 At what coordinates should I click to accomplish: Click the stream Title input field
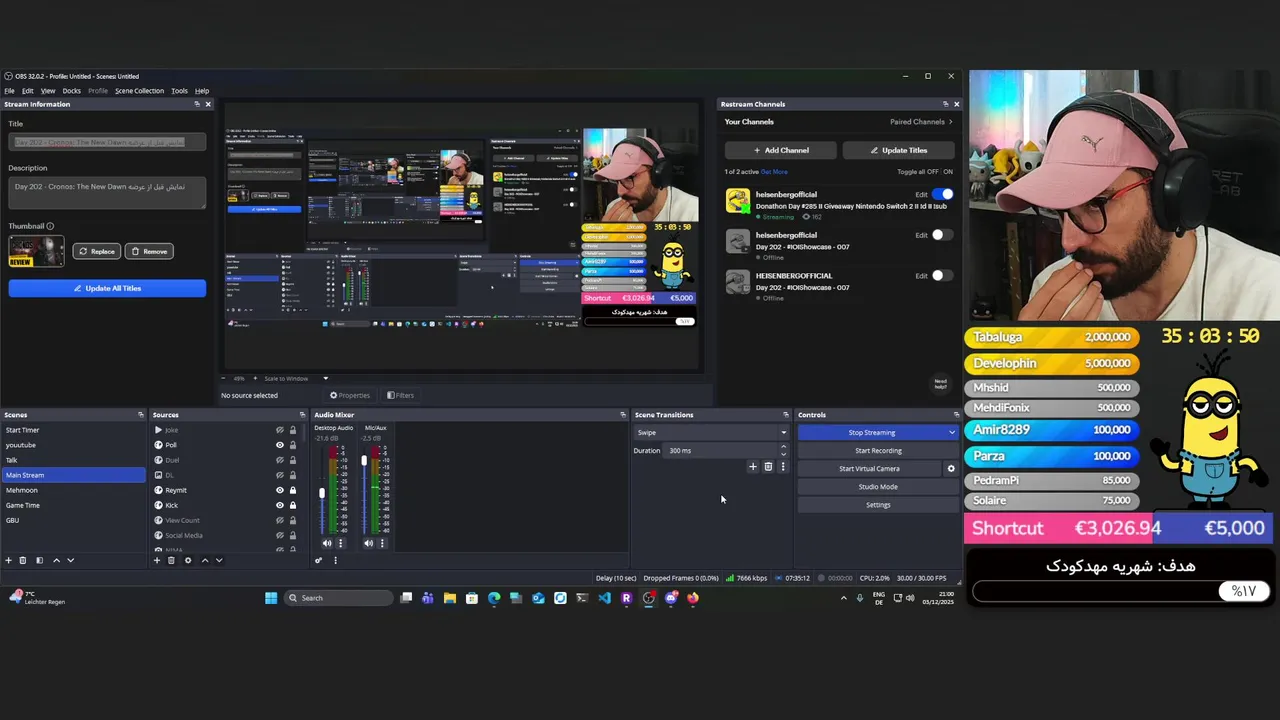click(x=107, y=143)
